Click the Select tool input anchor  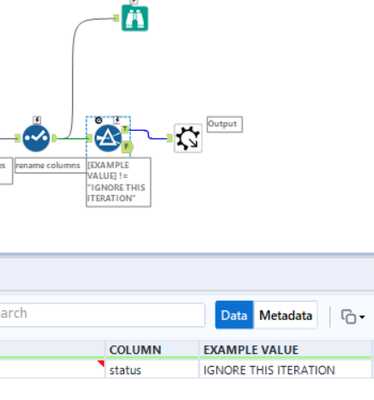click(x=18, y=138)
